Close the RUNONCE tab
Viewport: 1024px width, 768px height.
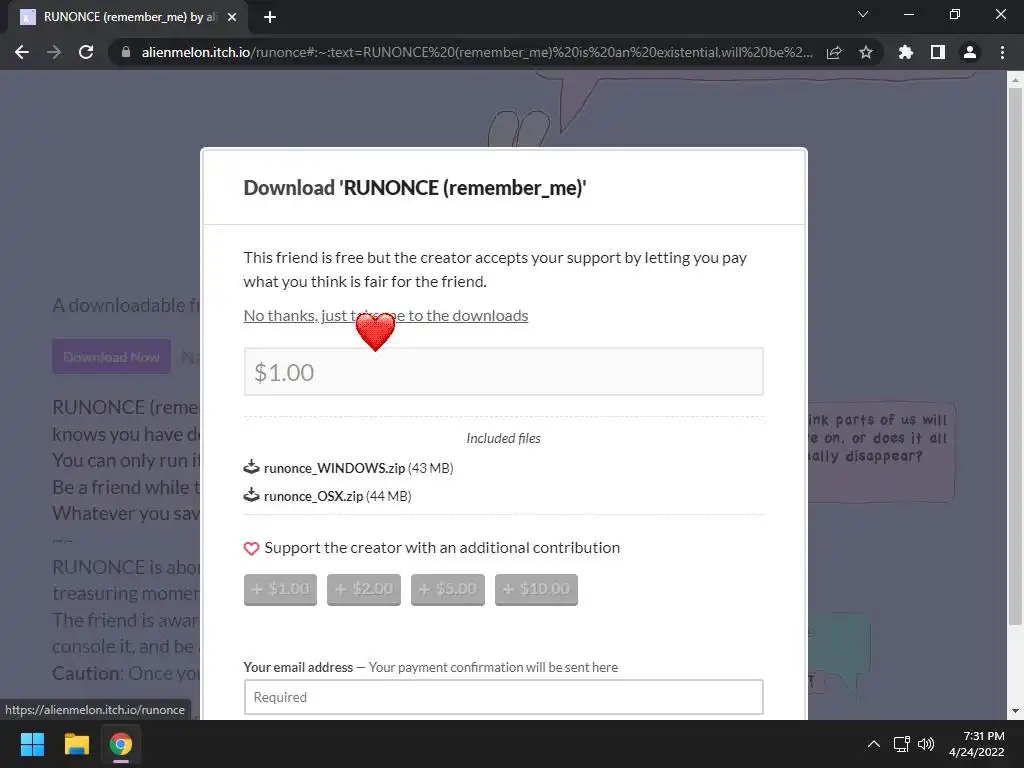(232, 17)
